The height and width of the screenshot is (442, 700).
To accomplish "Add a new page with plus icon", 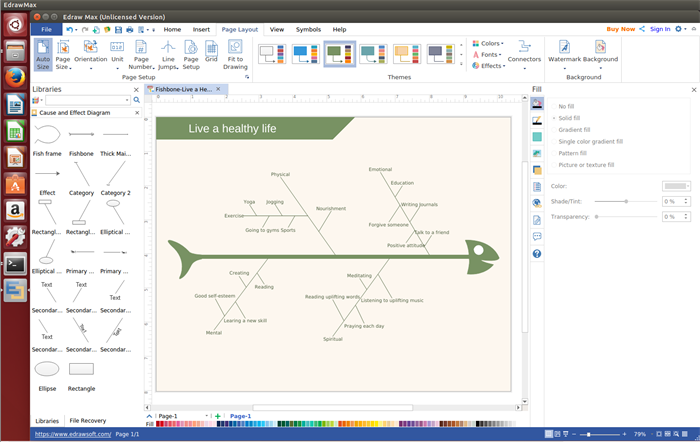I will (218, 415).
